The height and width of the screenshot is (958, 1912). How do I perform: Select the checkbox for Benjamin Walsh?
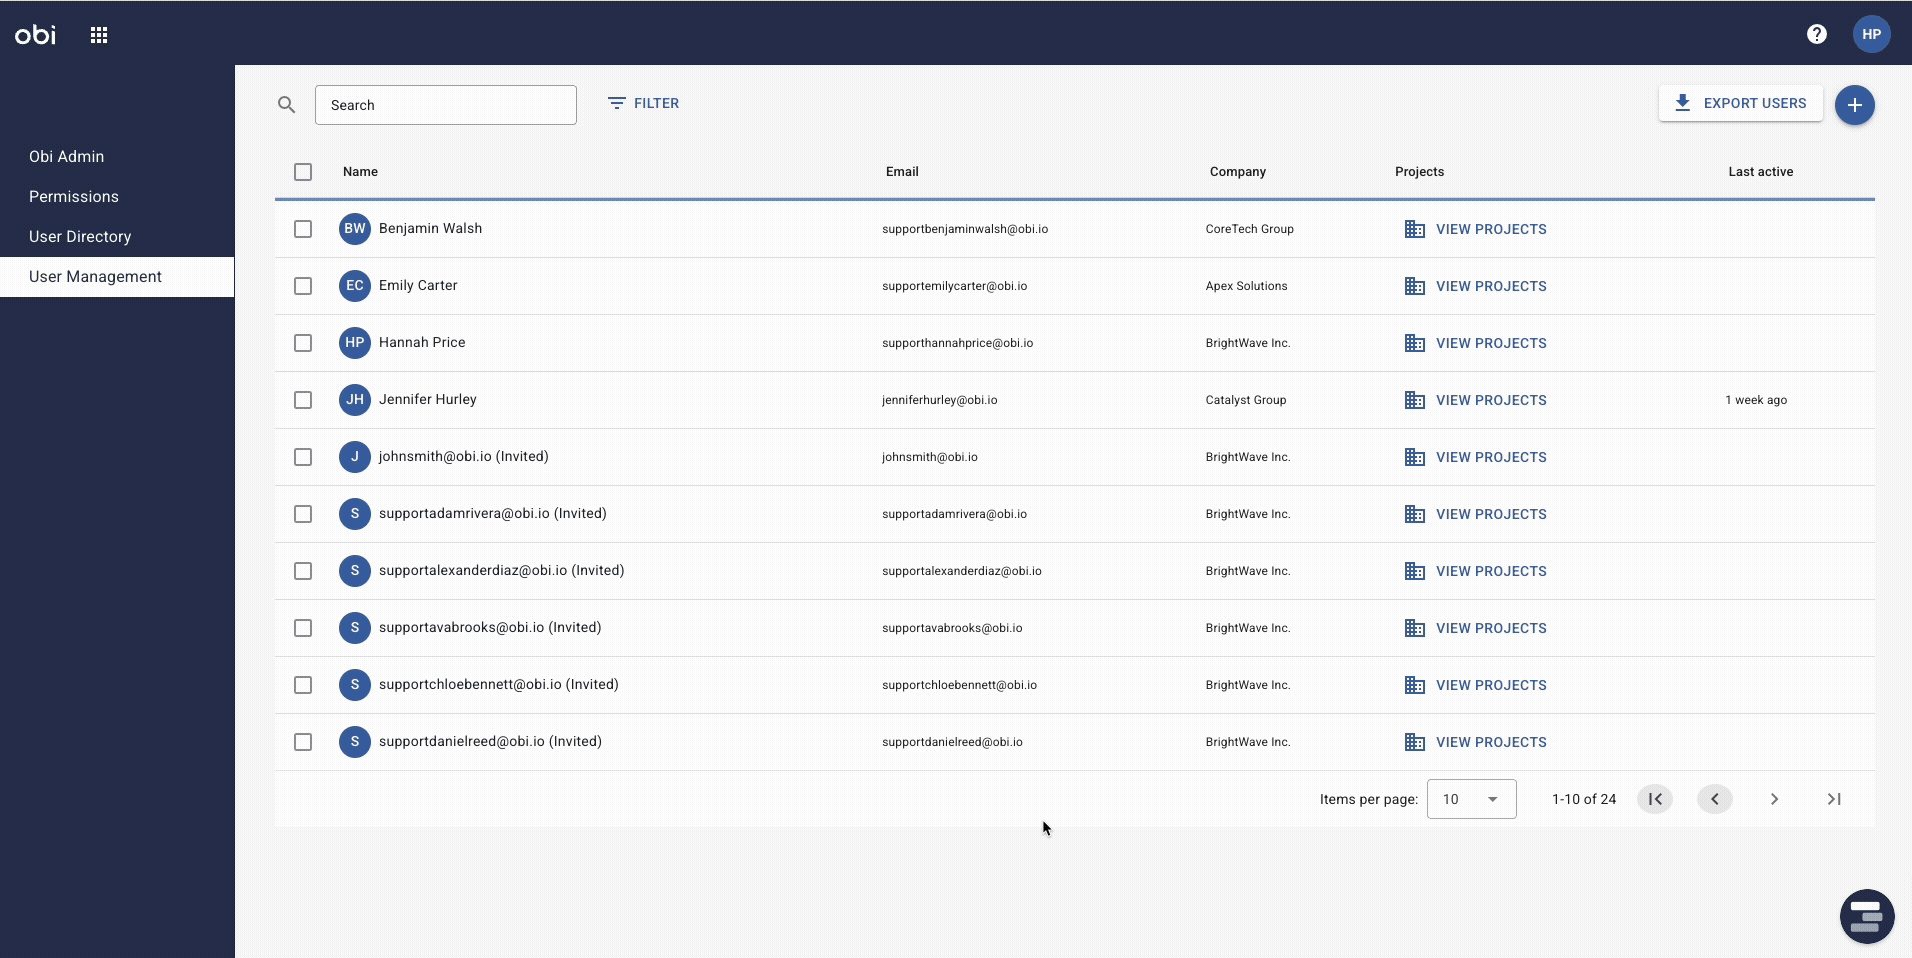302,229
